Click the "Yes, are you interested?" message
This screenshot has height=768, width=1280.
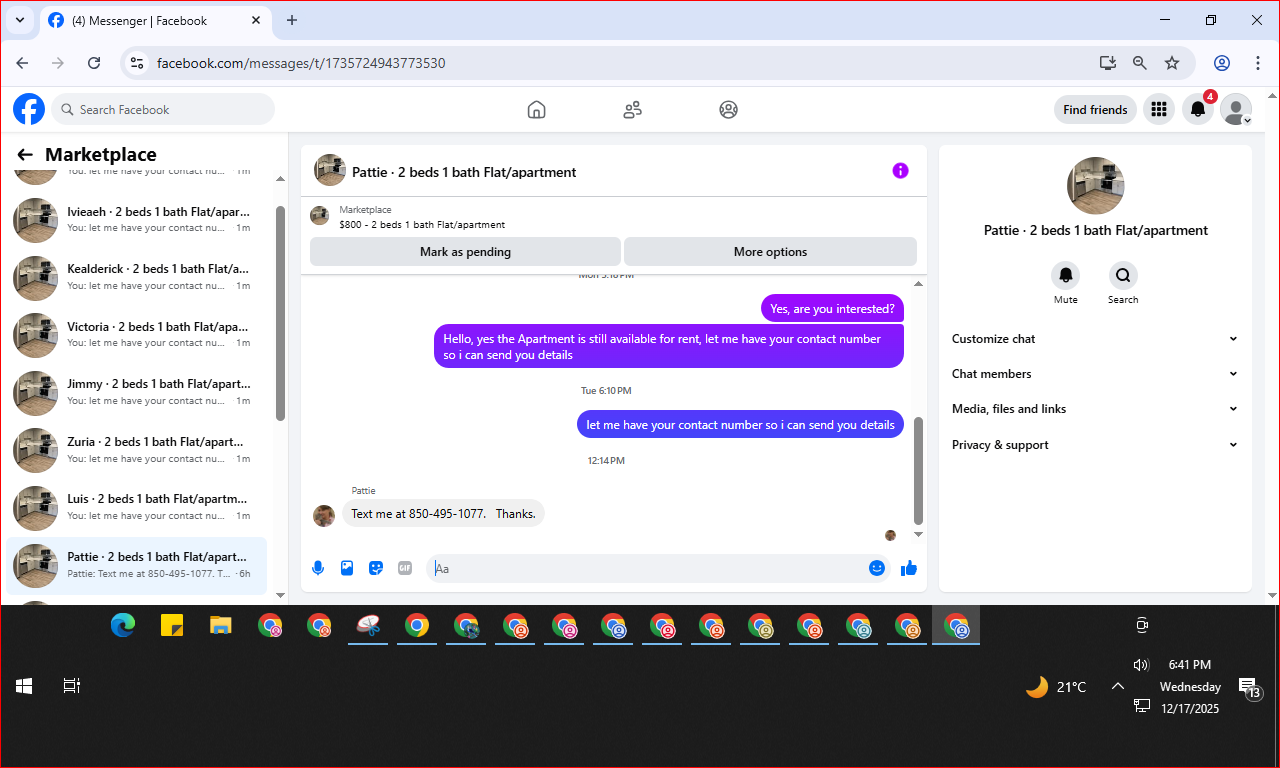click(x=832, y=308)
